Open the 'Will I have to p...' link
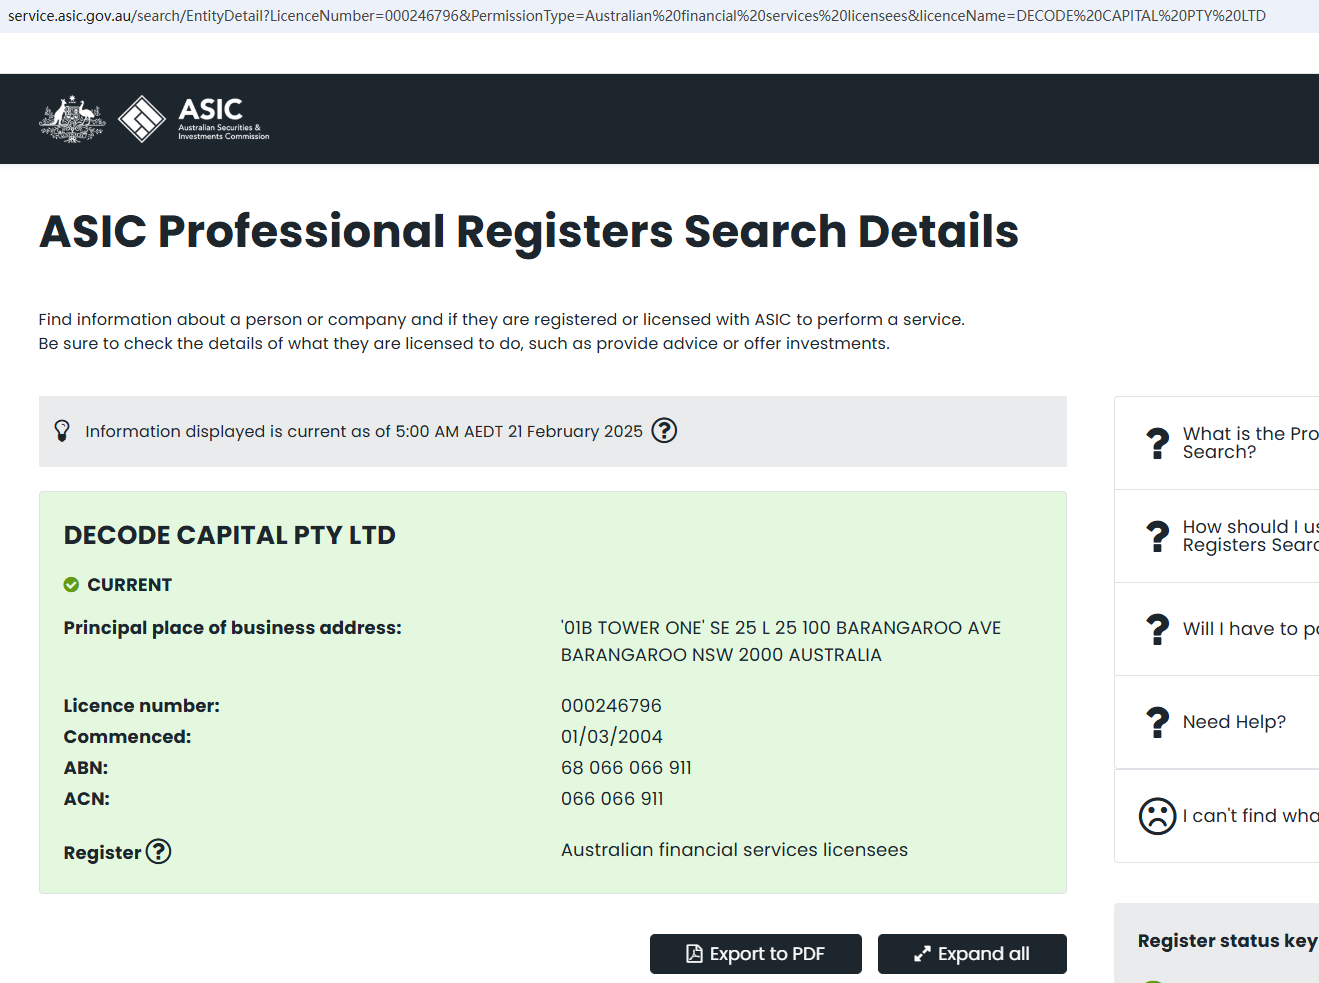This screenshot has width=1319, height=983. 1250,629
